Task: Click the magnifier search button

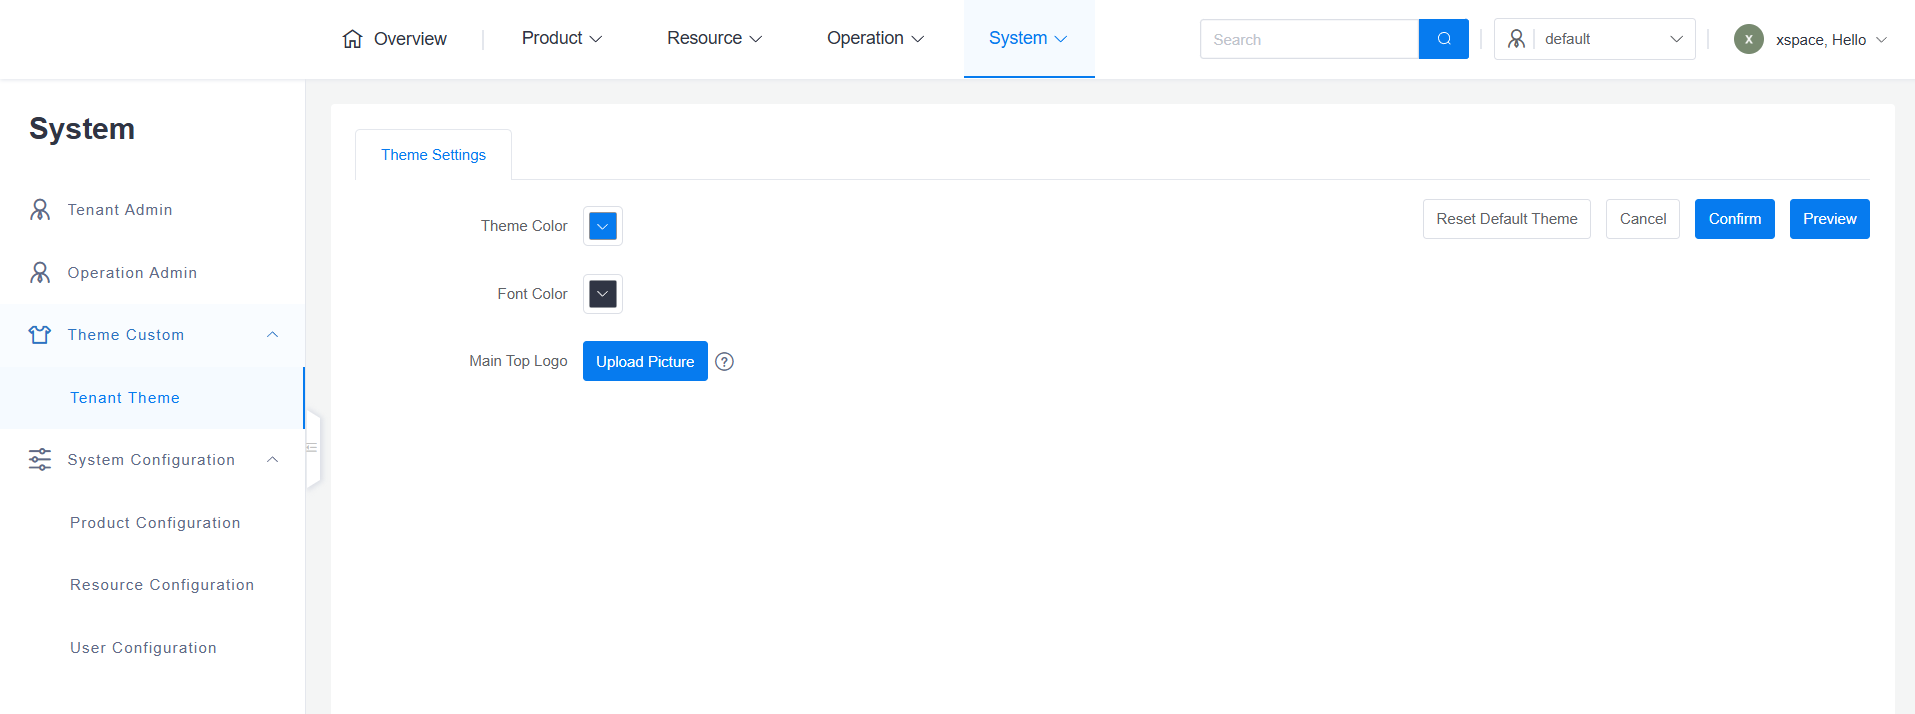Action: [1443, 39]
